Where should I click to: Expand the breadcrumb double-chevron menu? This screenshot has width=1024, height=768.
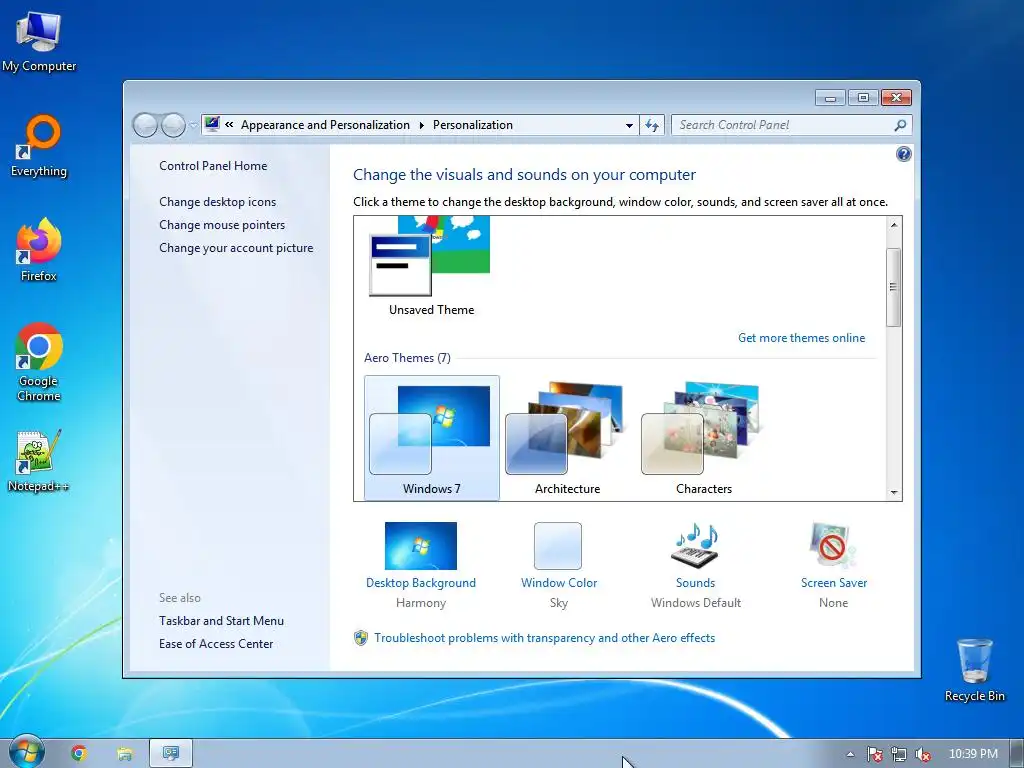point(229,125)
